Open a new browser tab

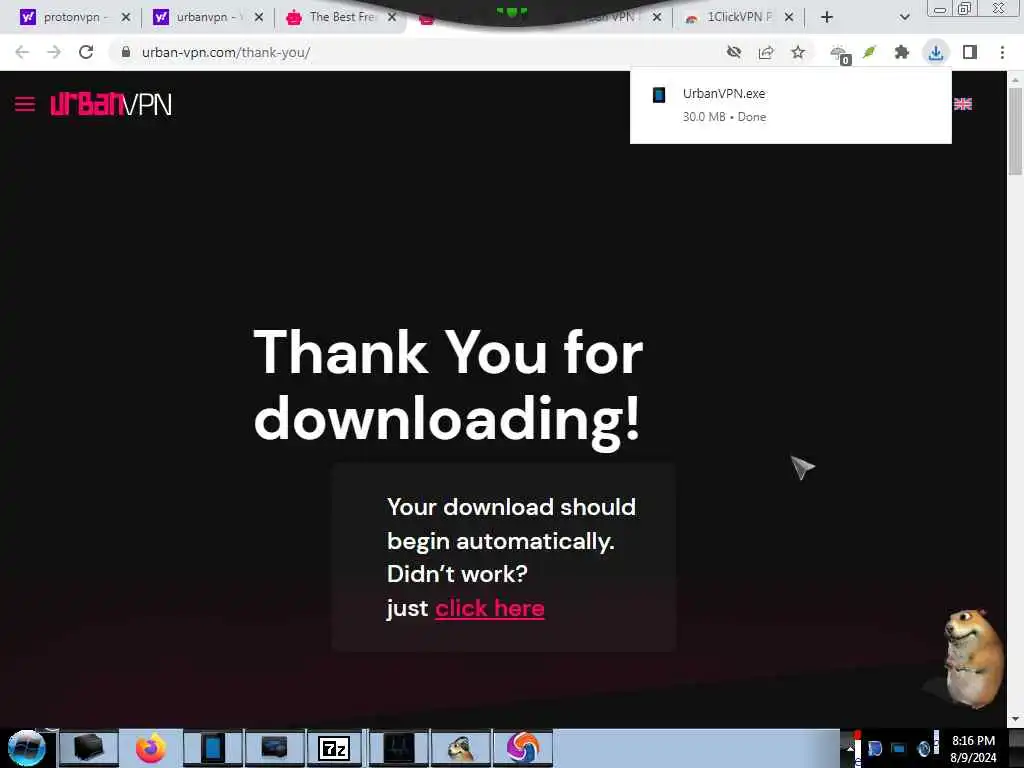click(x=827, y=18)
